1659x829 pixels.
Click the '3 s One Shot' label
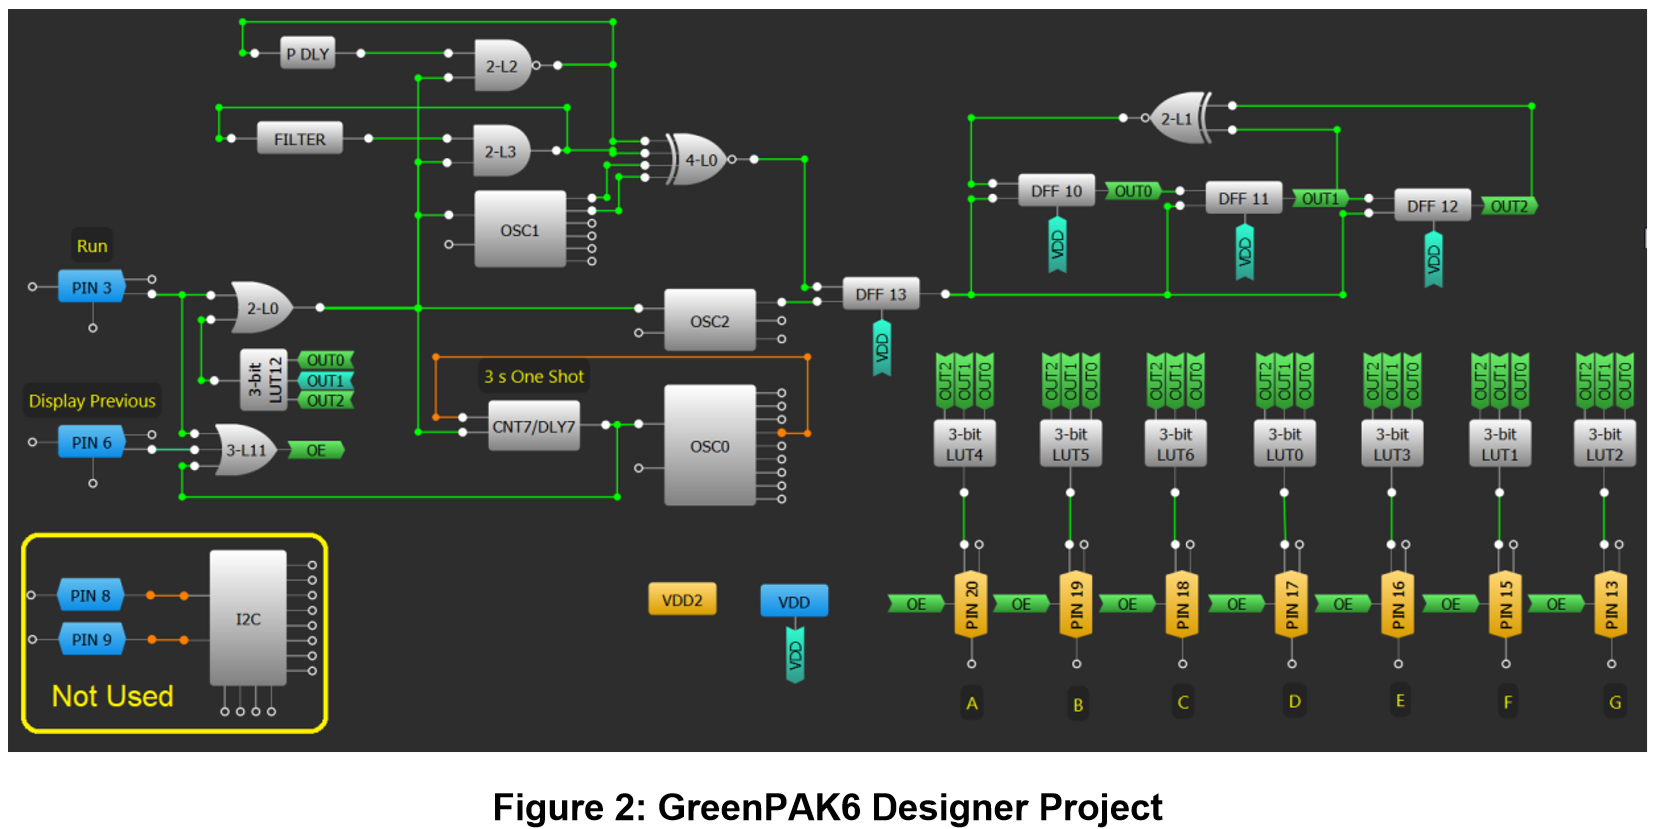click(534, 377)
